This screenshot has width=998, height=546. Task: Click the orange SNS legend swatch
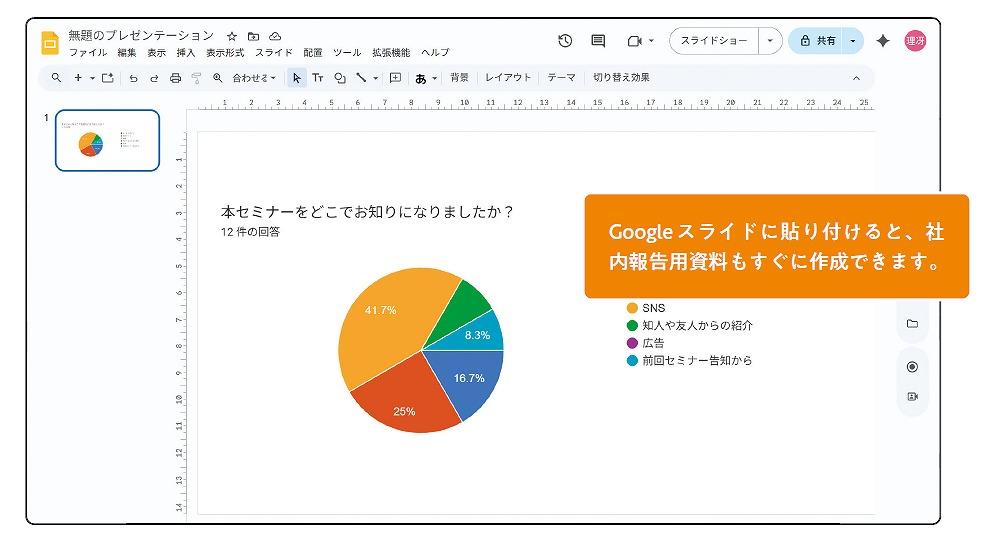point(632,308)
